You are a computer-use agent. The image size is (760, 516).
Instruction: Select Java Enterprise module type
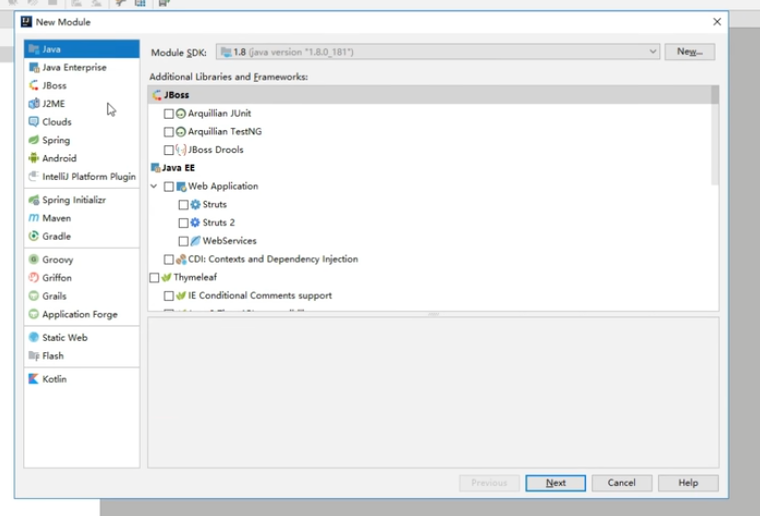81,67
